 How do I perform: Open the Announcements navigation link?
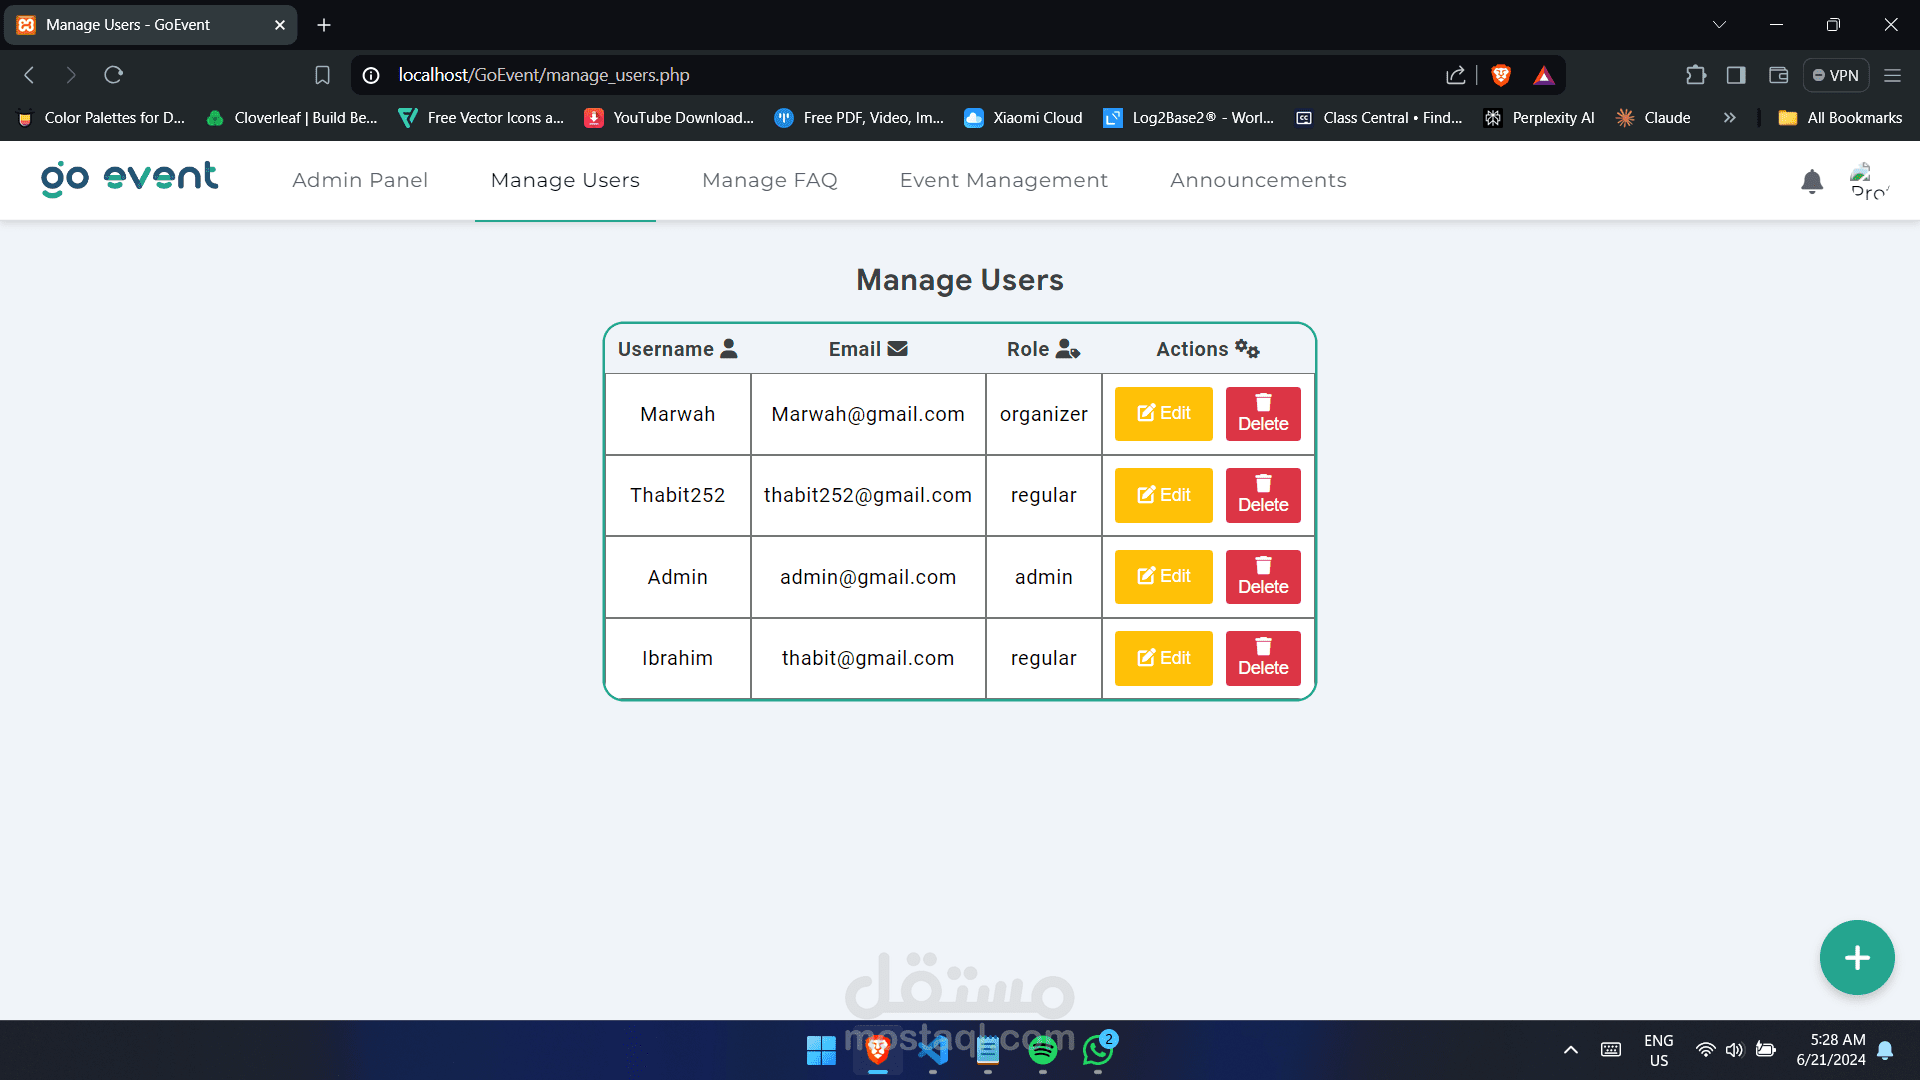tap(1257, 180)
